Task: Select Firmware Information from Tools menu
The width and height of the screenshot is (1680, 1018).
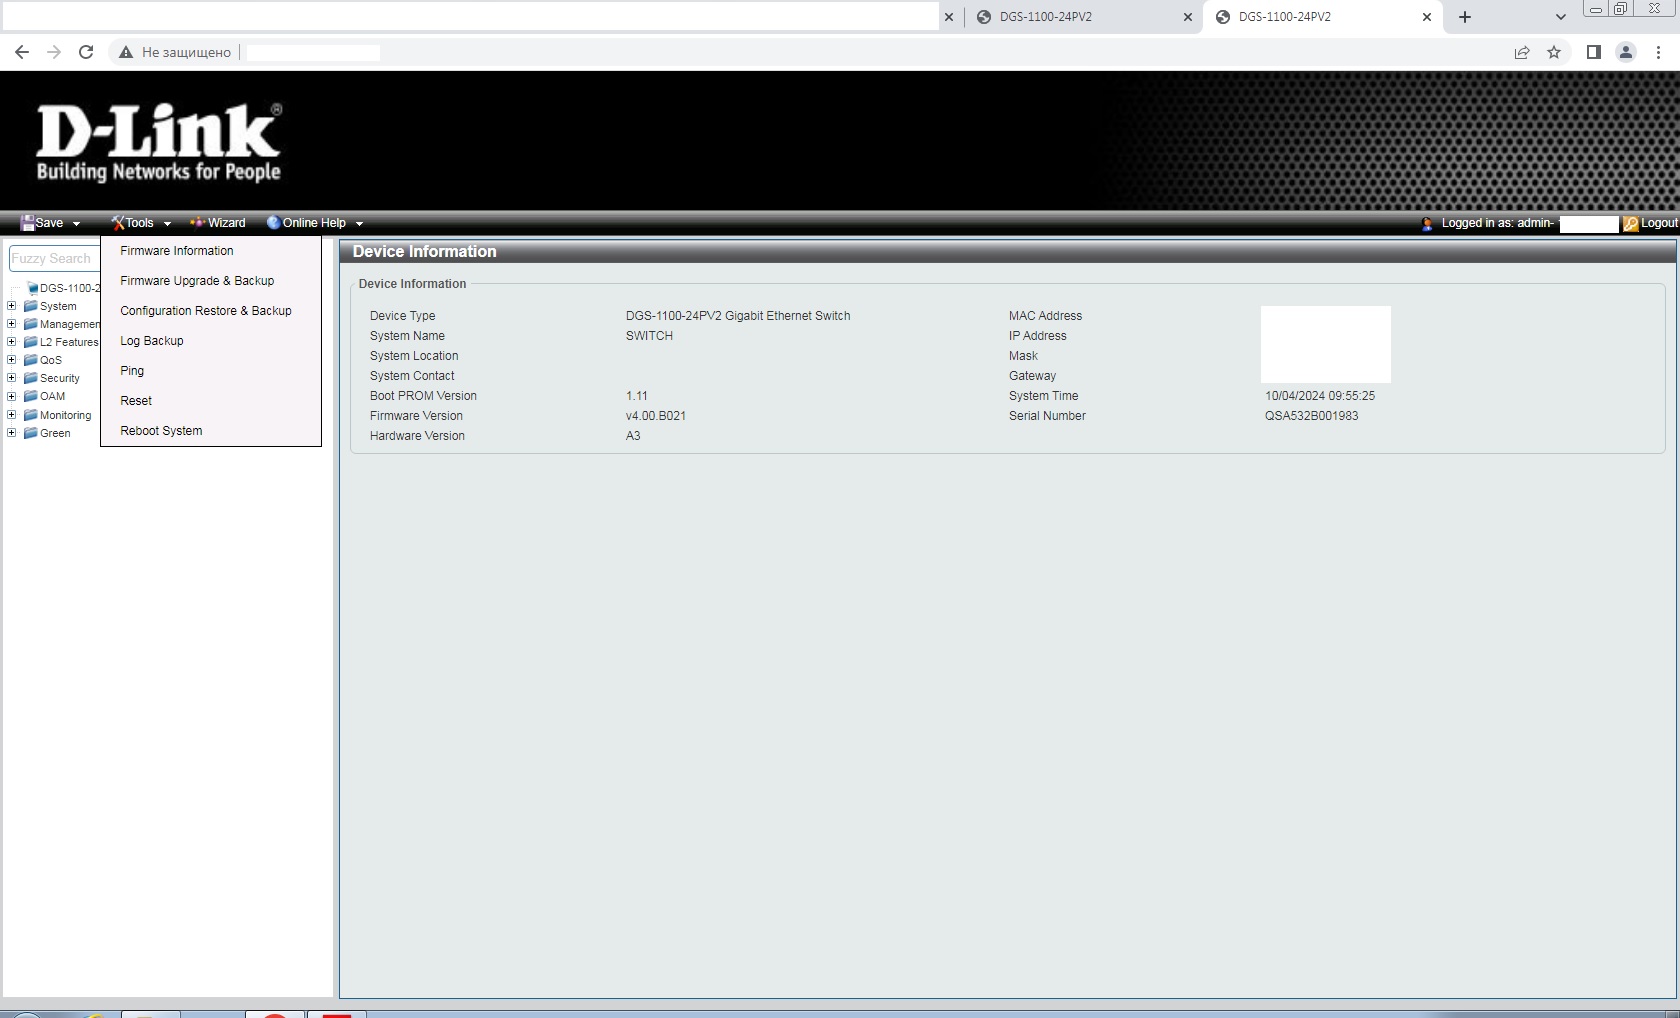Action: [x=211, y=251]
